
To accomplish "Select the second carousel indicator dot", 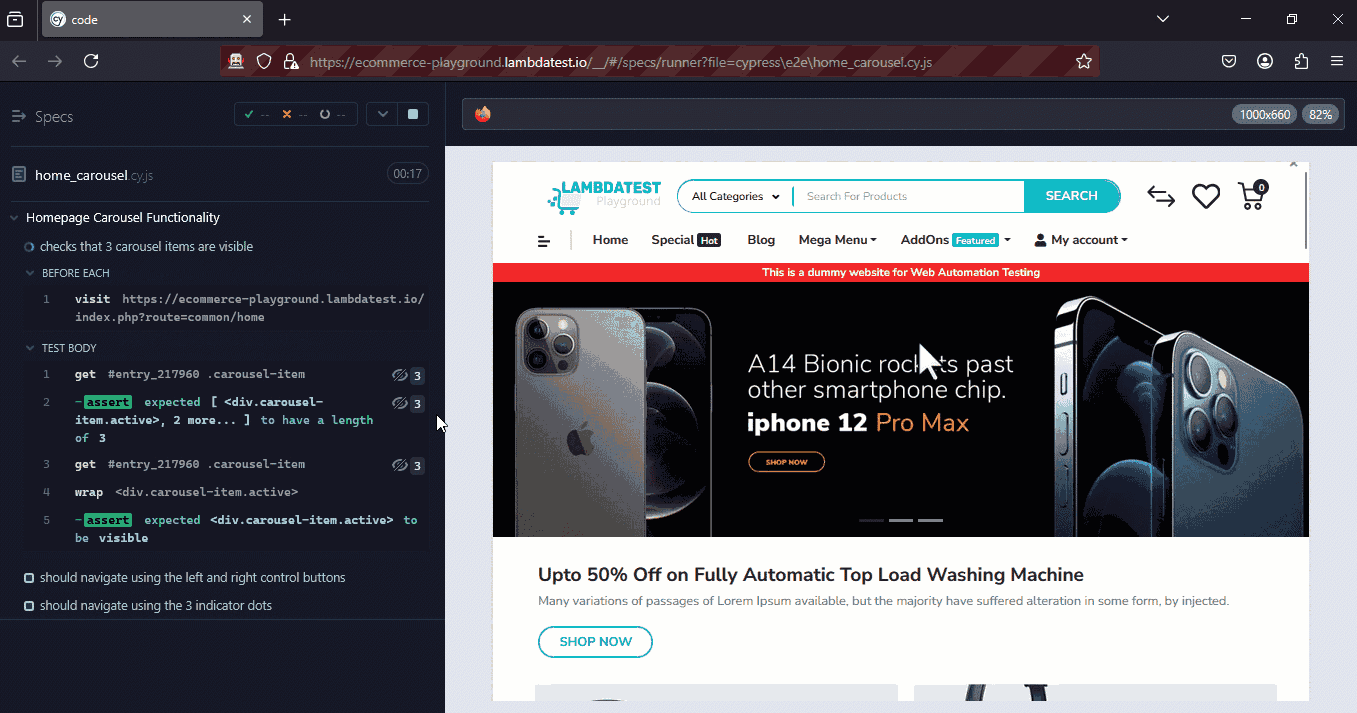I will [900, 520].
